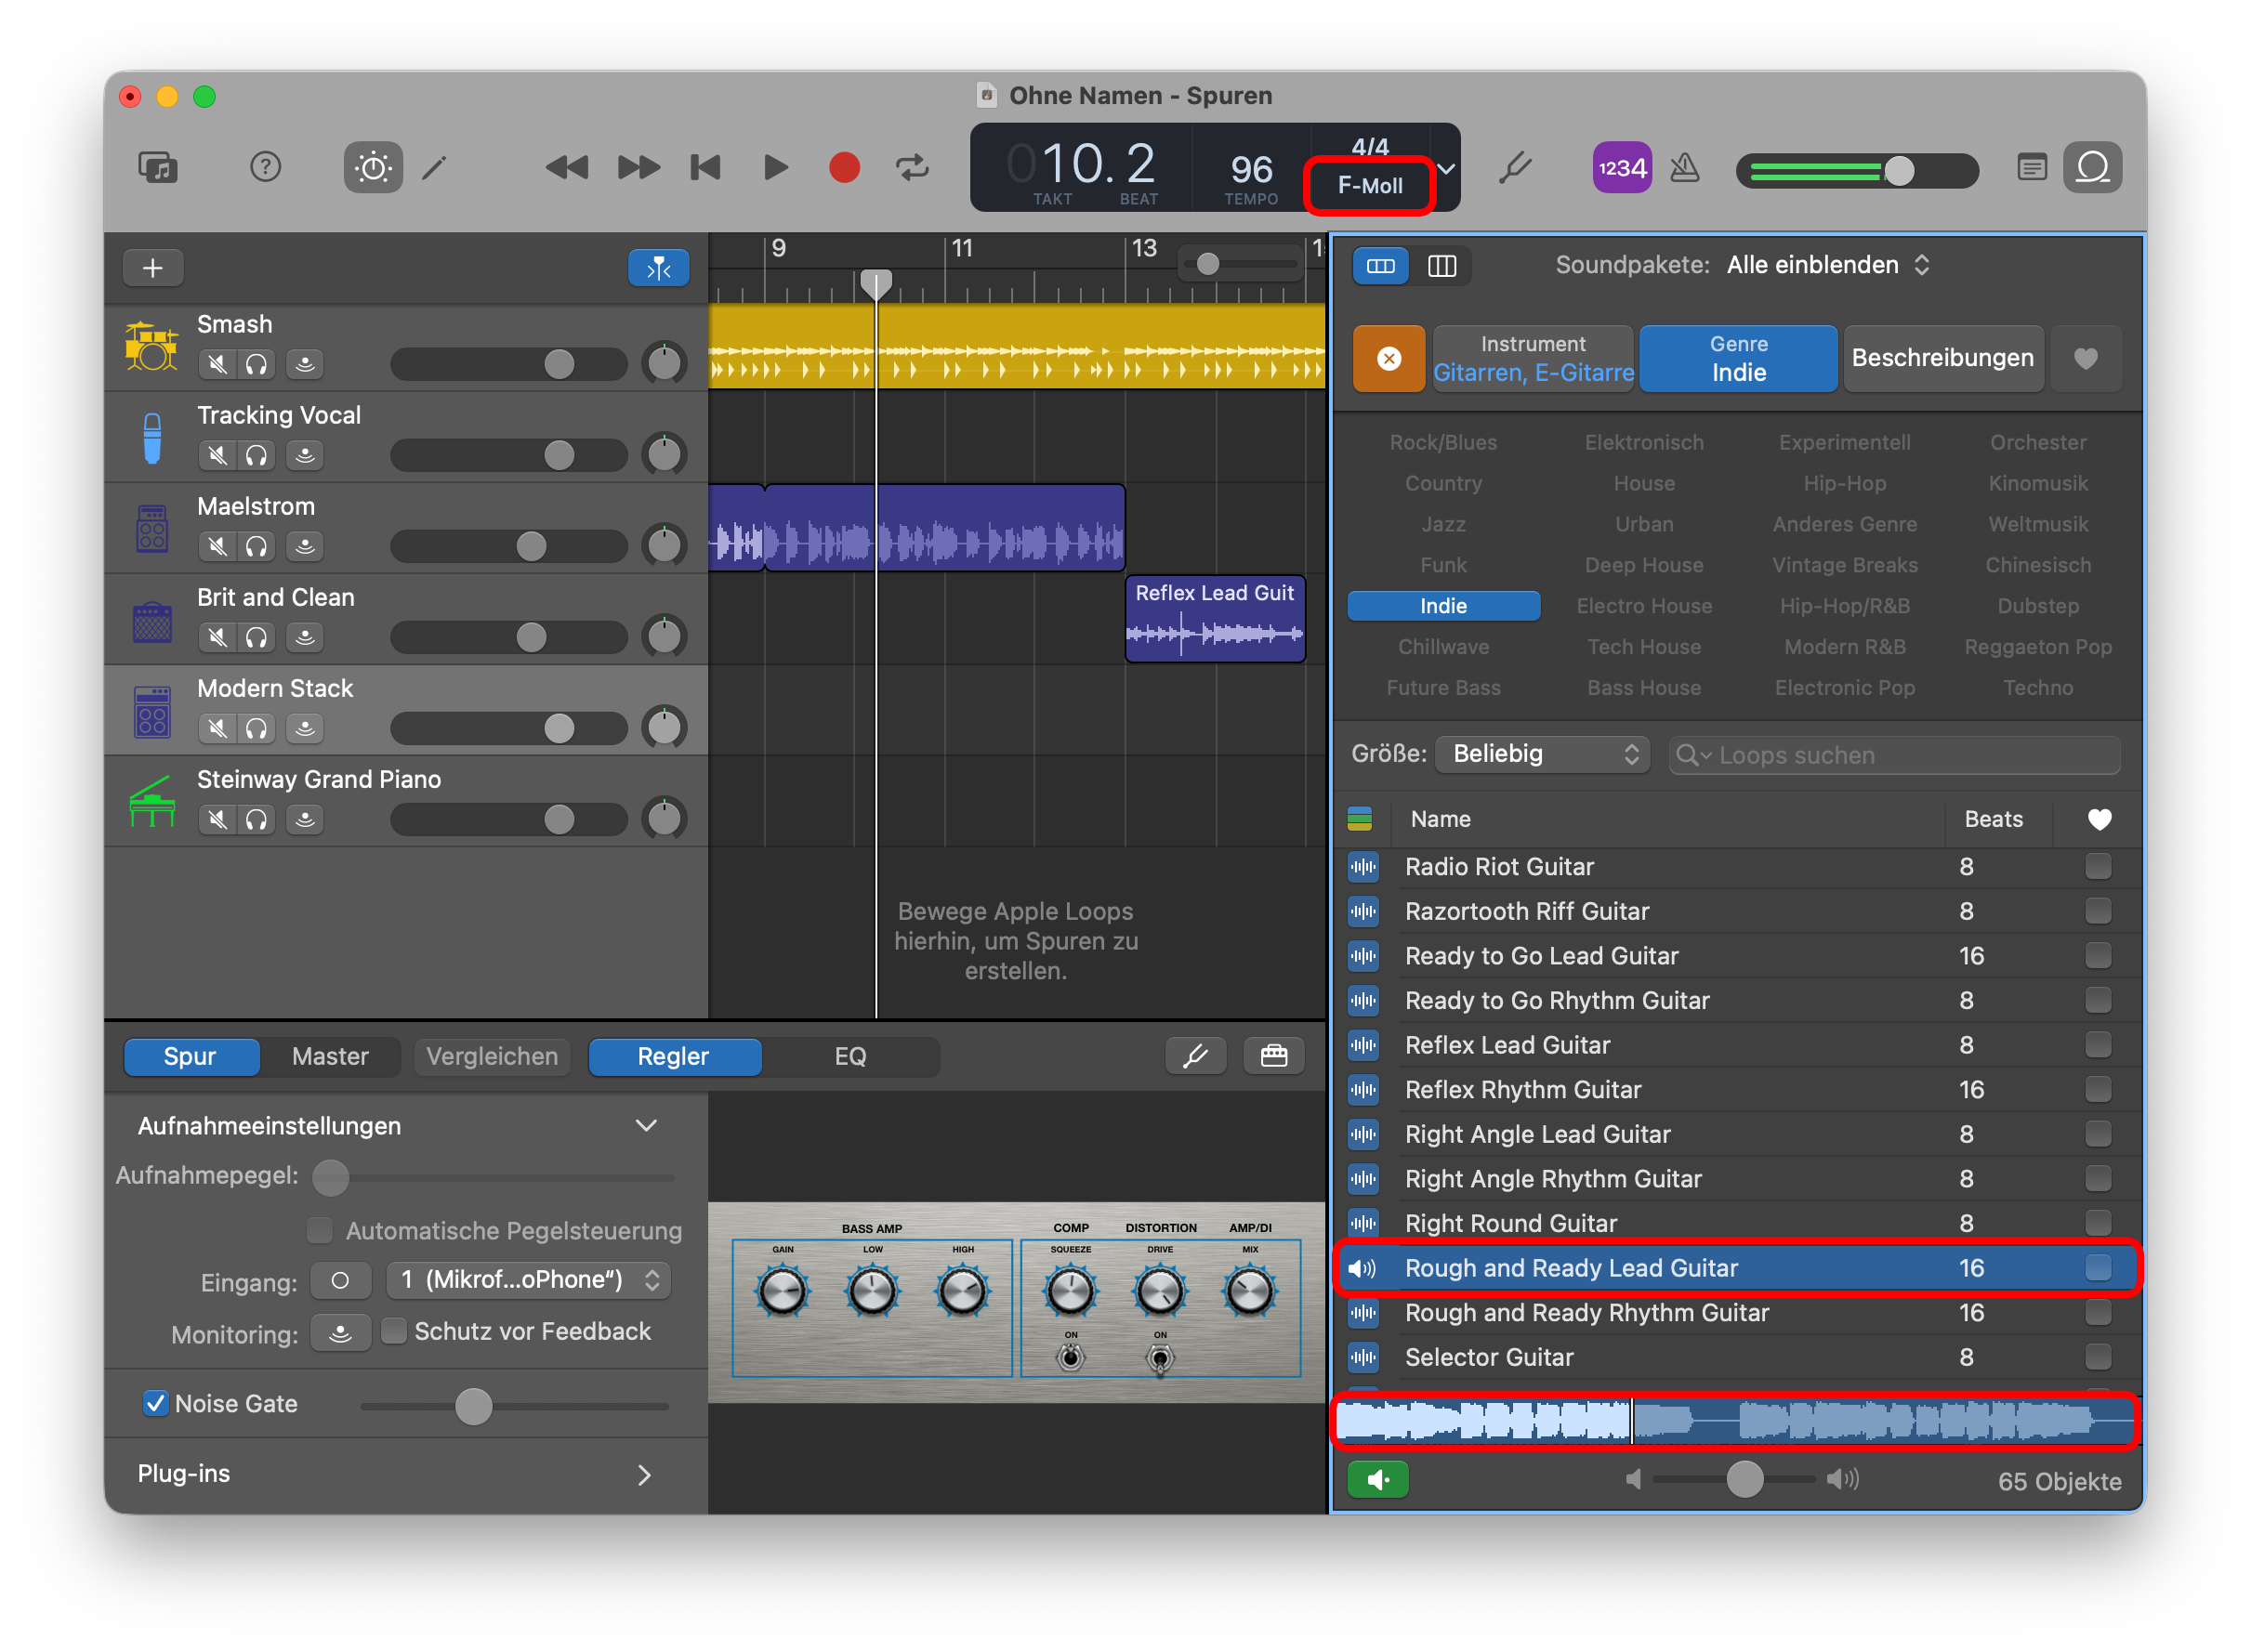
Task: Toggle the Cycle loop button
Action: [x=912, y=167]
